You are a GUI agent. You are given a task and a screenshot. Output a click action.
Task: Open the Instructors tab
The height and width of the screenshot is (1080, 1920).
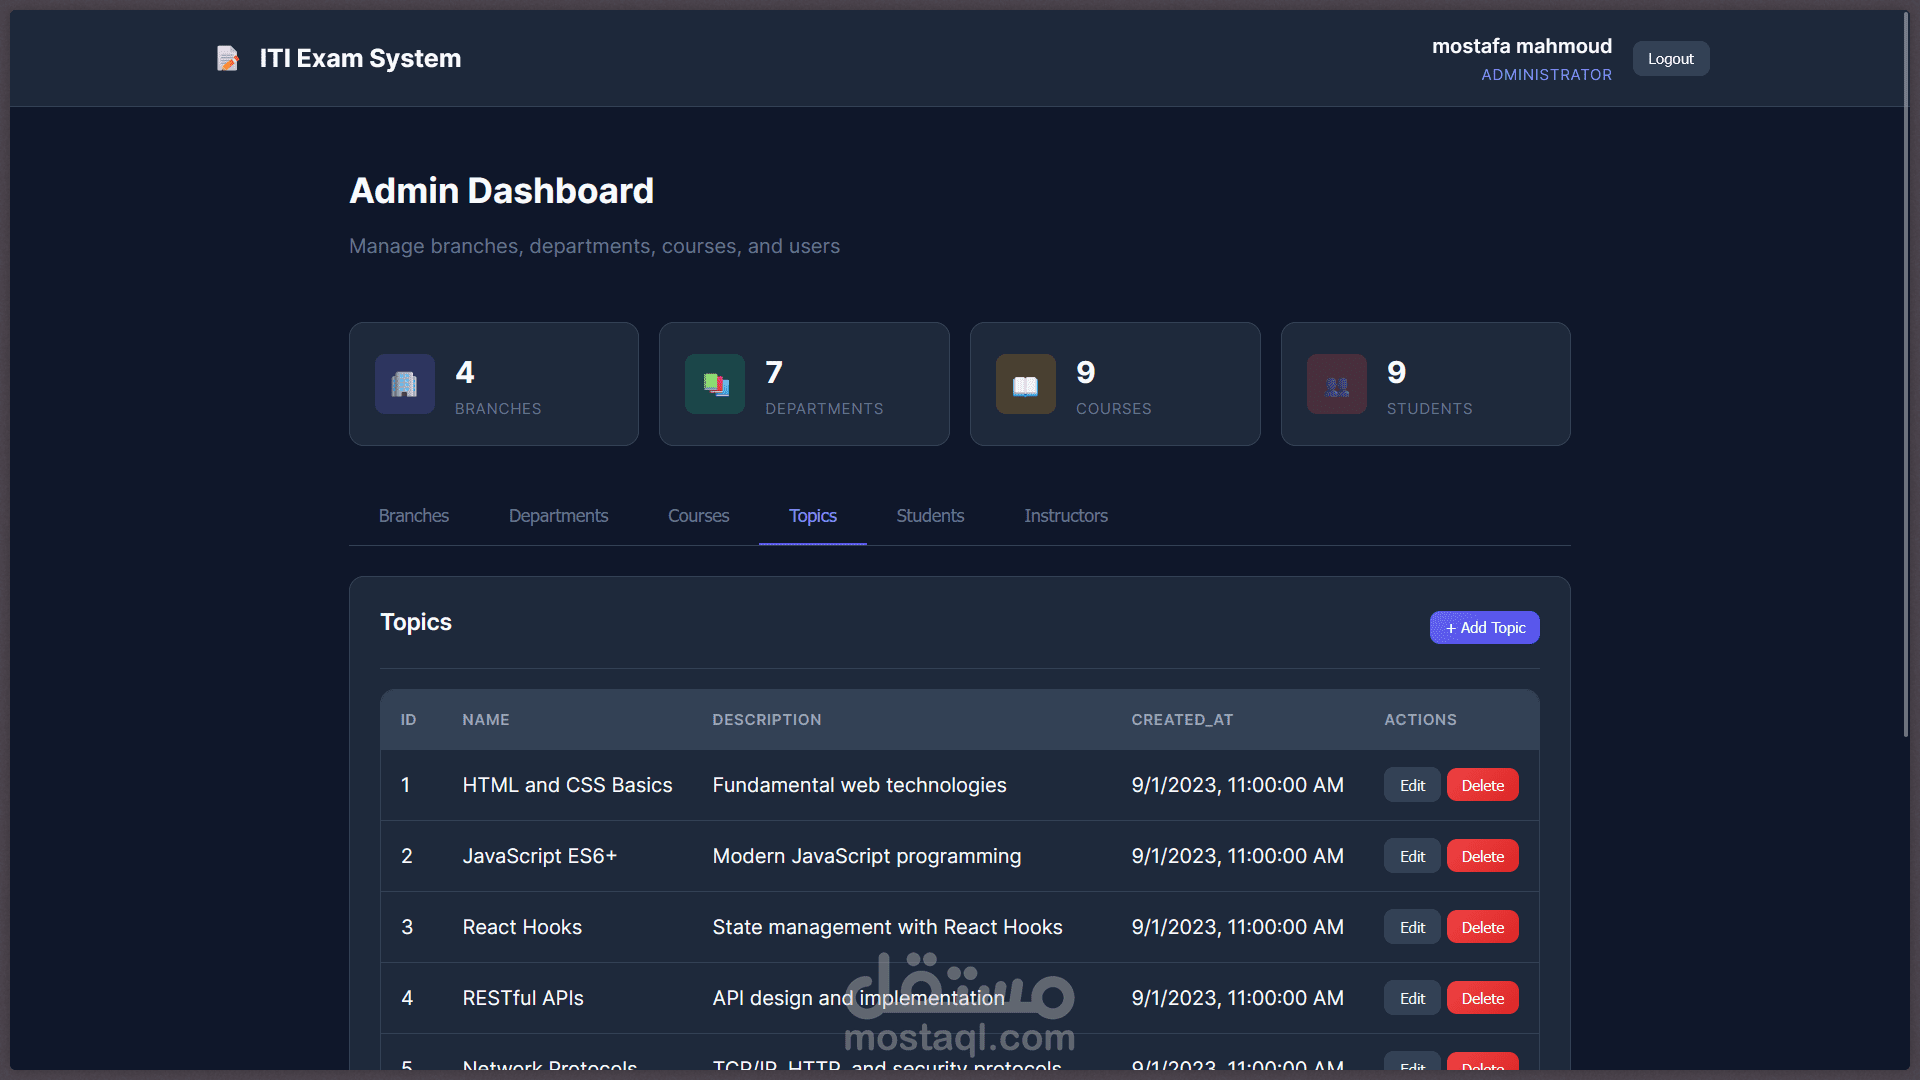tap(1065, 516)
